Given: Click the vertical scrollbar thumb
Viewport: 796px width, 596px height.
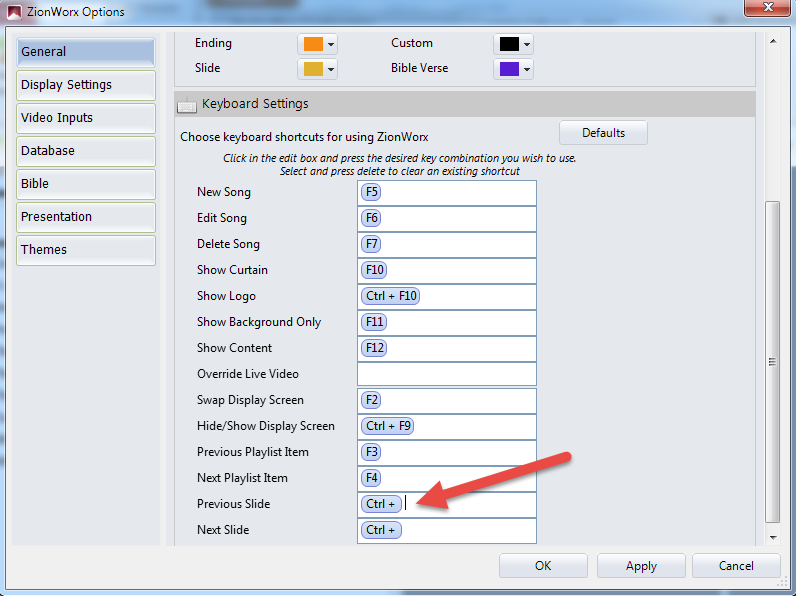Looking at the screenshot, I should tap(773, 361).
